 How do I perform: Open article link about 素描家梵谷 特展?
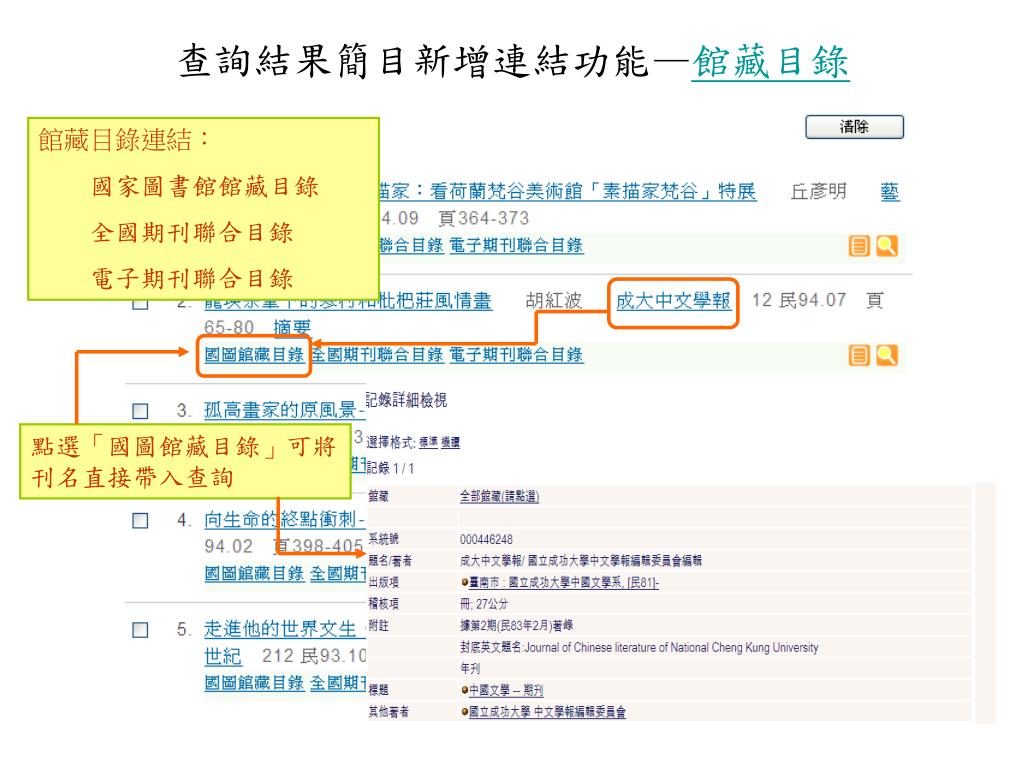tap(567, 191)
